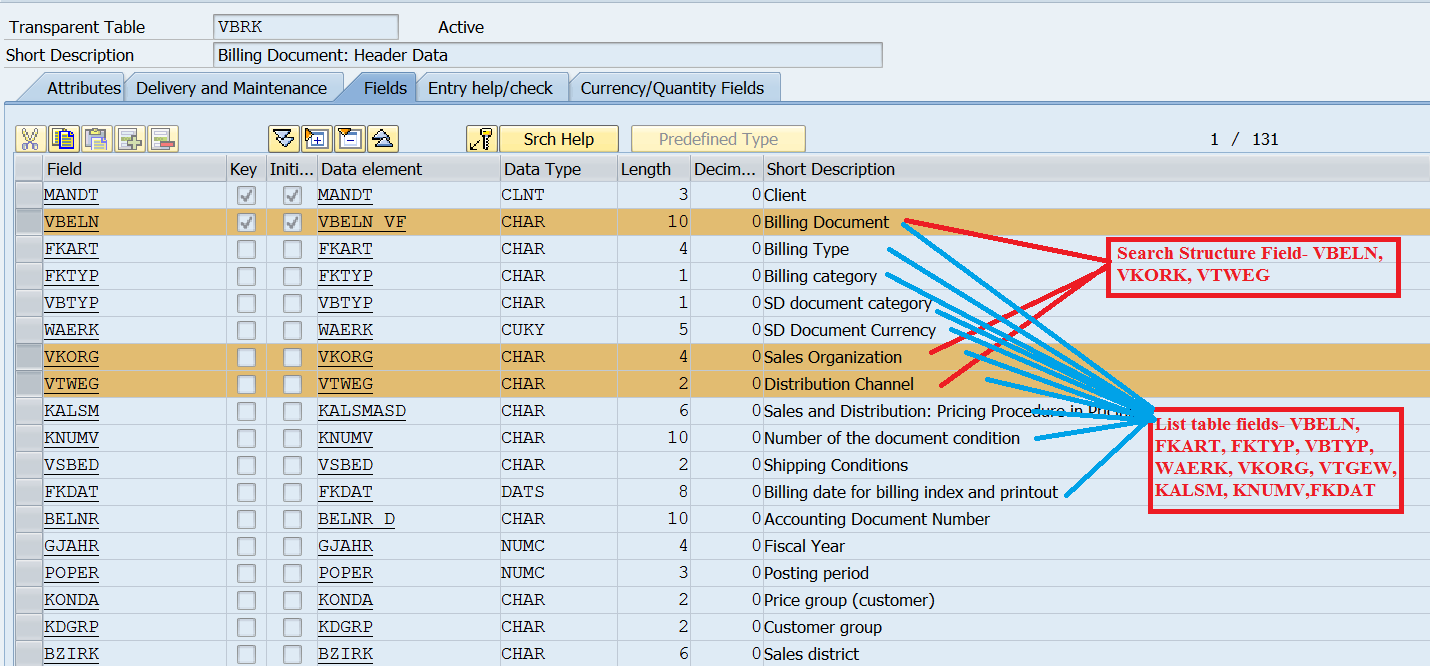This screenshot has width=1431, height=667.
Task: Click the Copy toolbar icon
Action: click(63, 139)
